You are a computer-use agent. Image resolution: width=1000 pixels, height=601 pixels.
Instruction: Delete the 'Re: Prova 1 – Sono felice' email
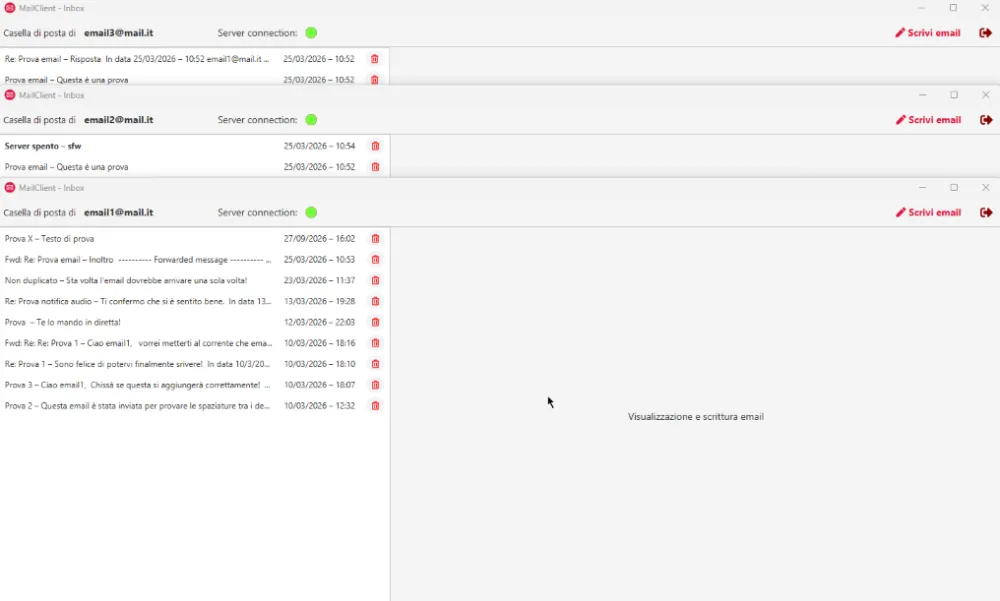(376, 364)
